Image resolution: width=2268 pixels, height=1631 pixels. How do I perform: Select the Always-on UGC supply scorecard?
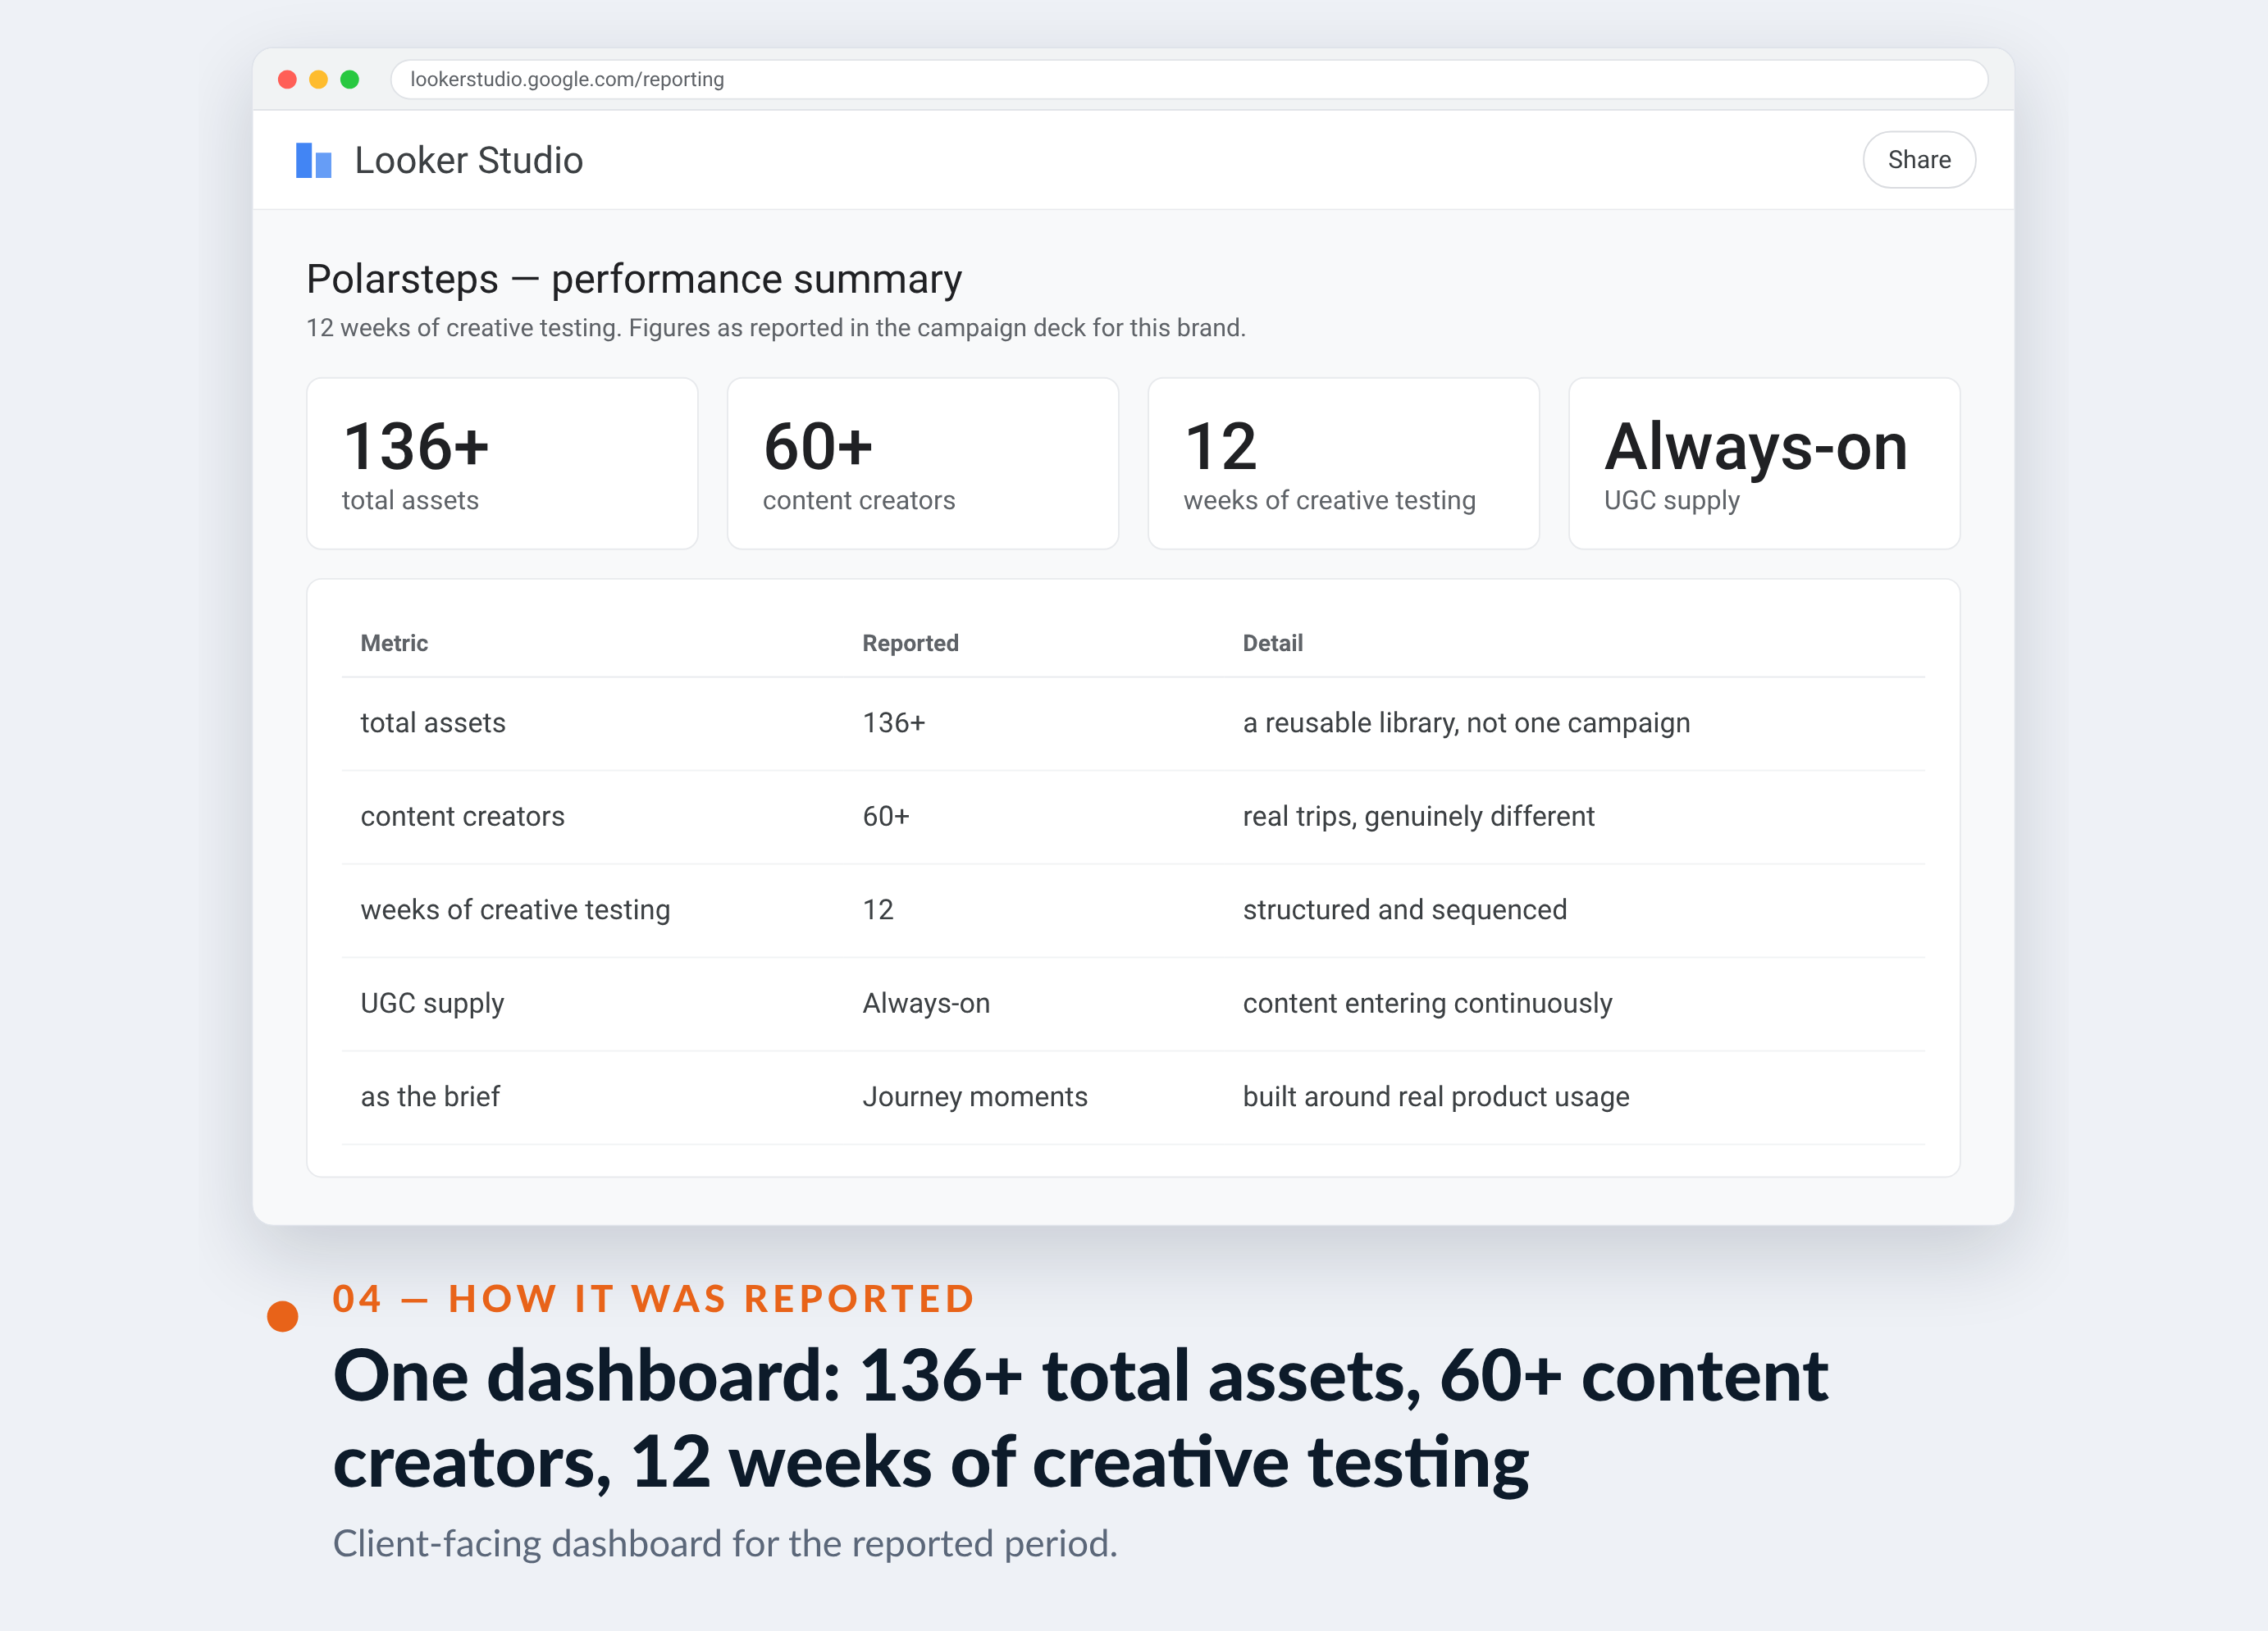1764,463
